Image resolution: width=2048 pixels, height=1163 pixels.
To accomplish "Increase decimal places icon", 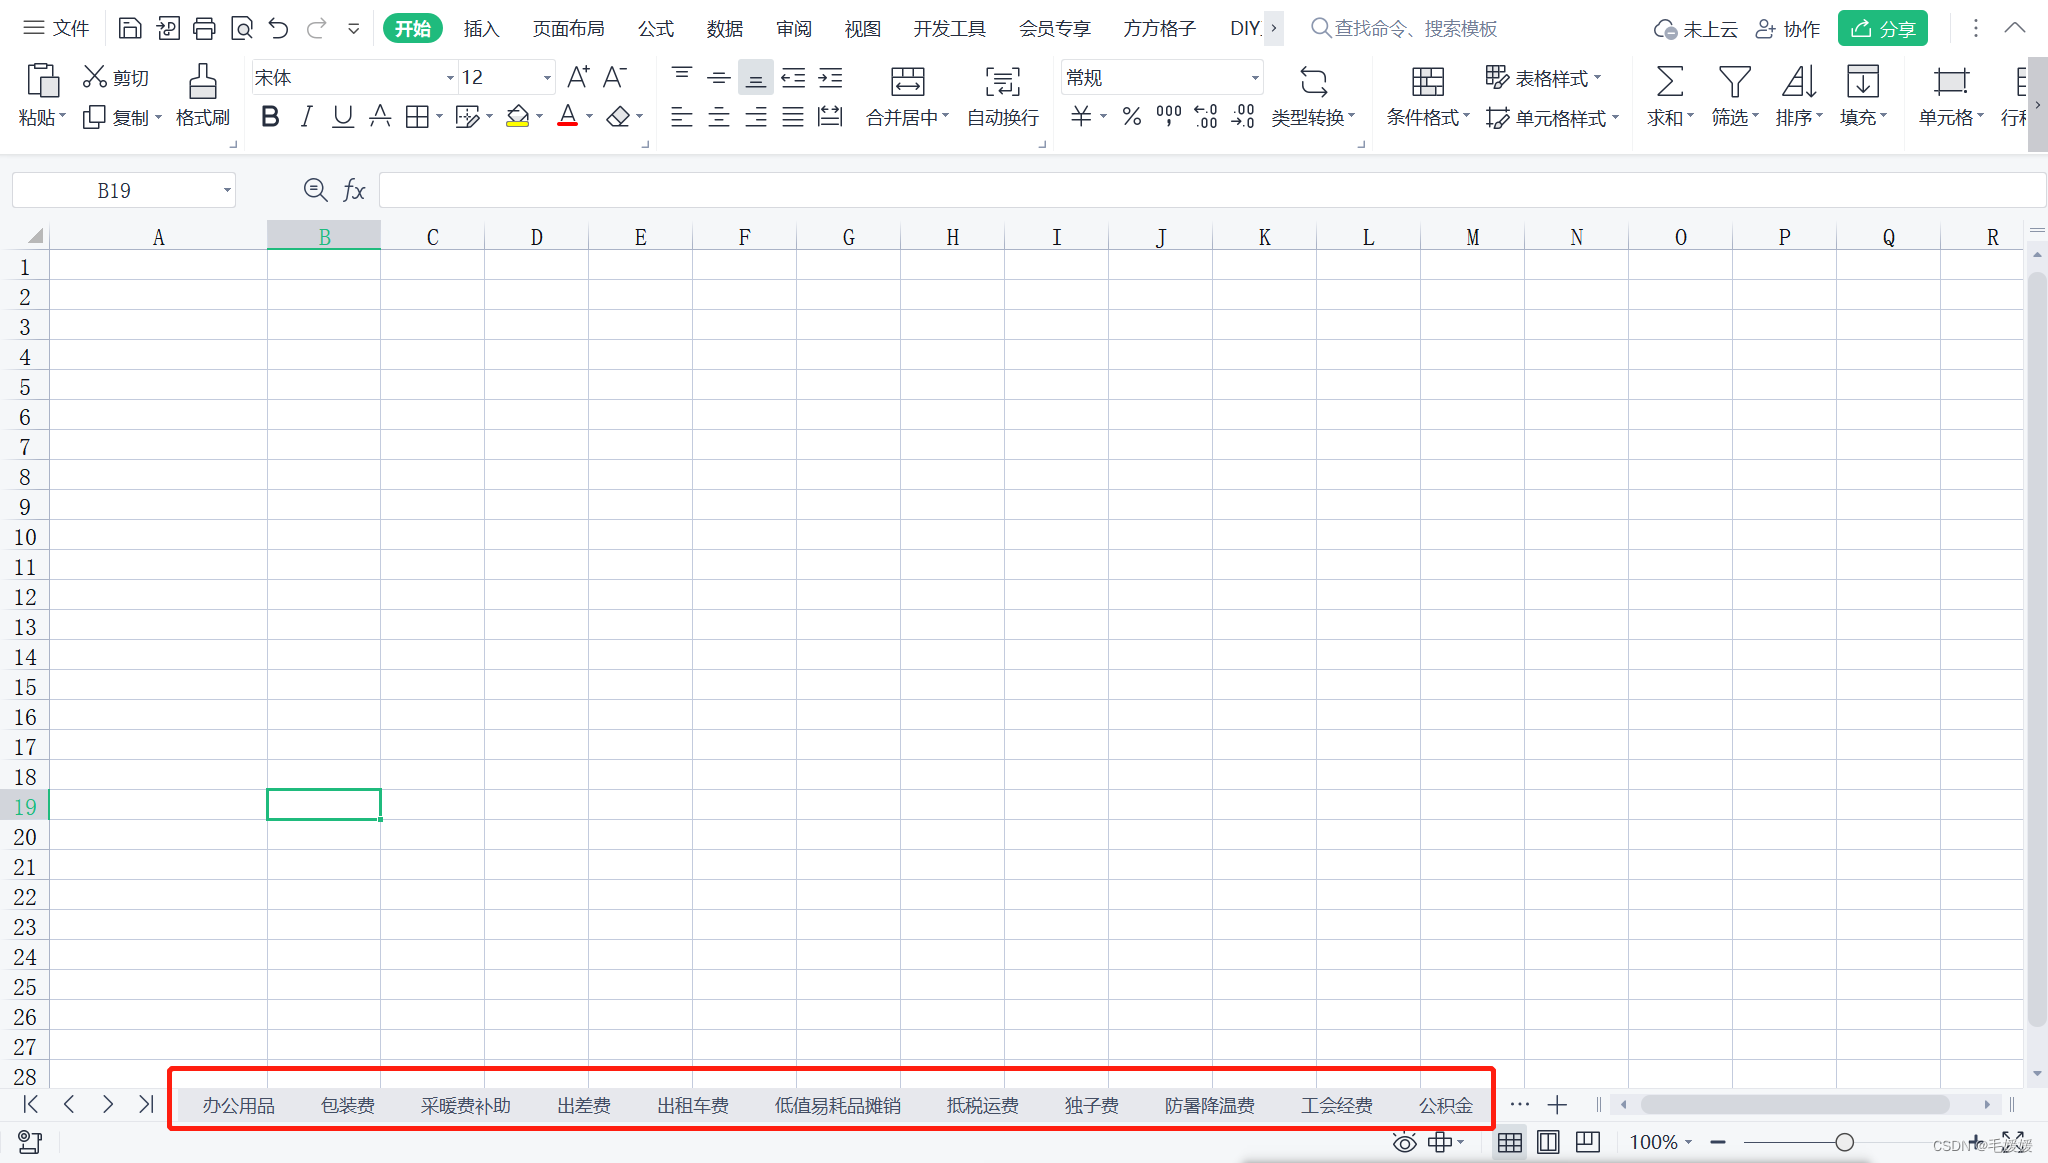I will [x=1206, y=117].
